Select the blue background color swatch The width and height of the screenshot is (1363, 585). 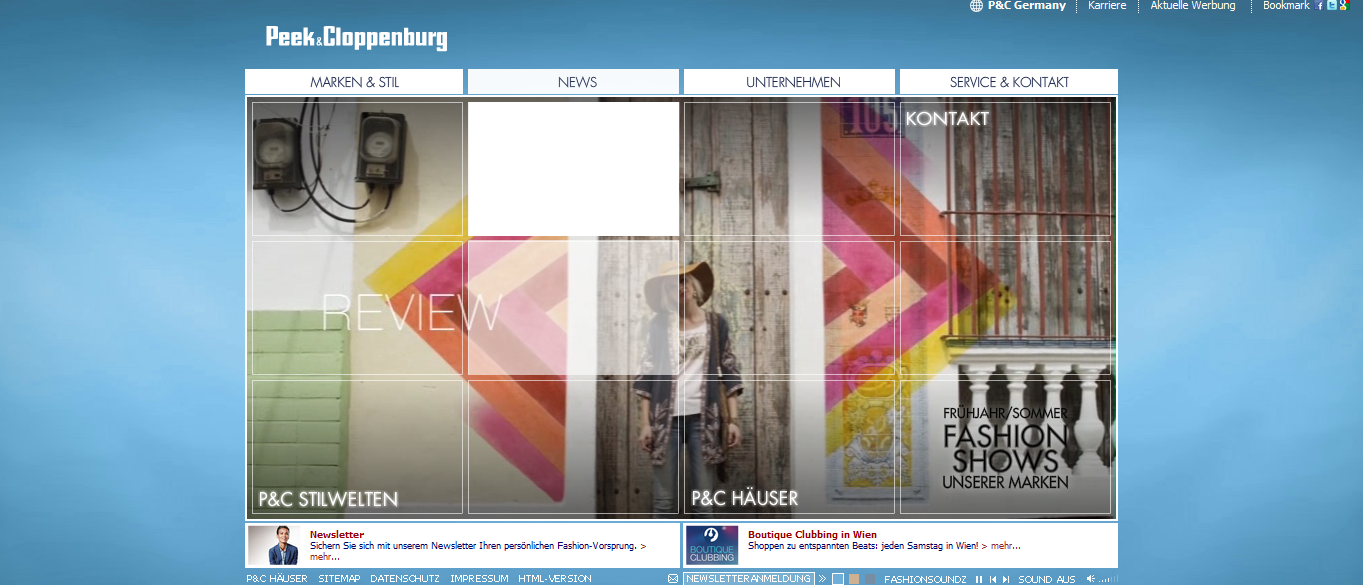pos(838,579)
